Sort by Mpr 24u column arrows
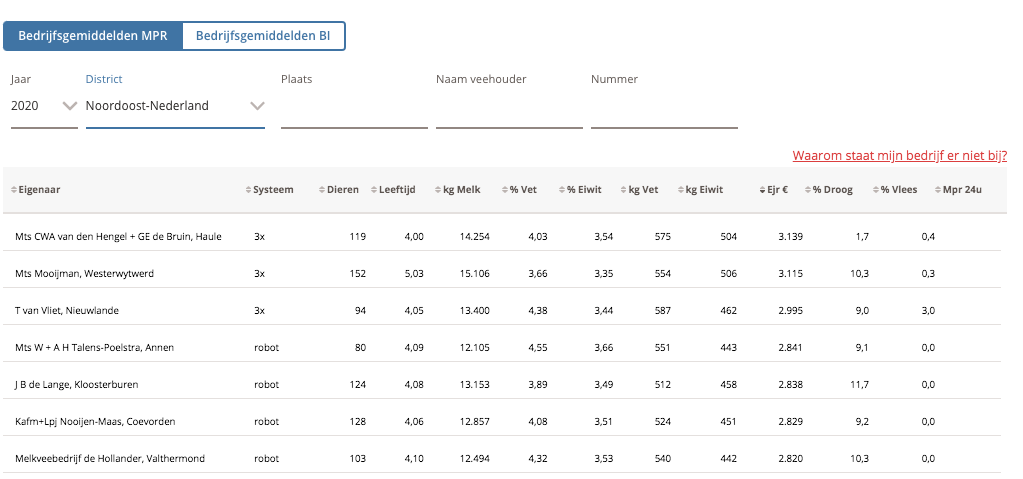 (x=937, y=190)
